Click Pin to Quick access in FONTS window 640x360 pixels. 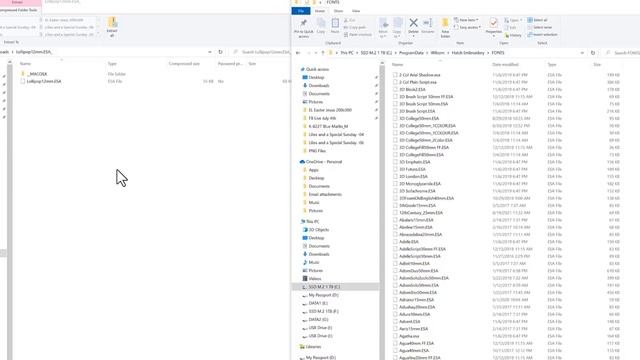[x=303, y=28]
